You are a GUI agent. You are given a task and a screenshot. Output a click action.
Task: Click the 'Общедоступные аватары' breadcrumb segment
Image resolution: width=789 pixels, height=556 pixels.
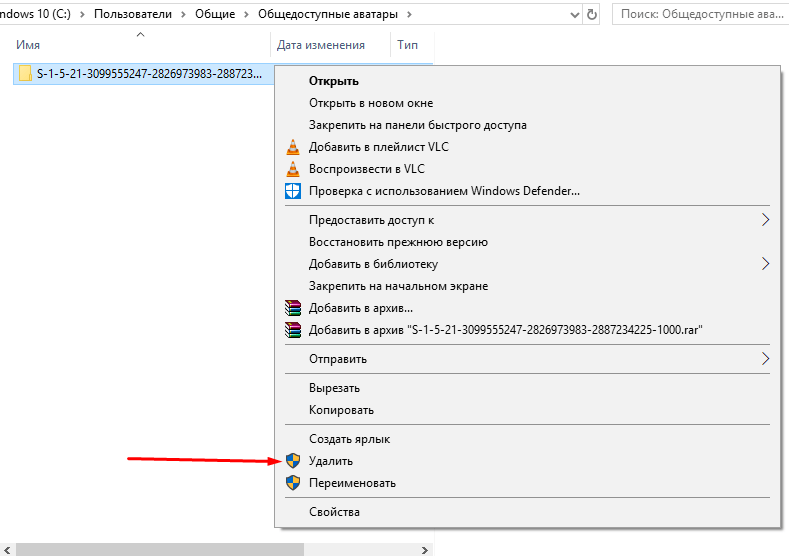[x=328, y=14]
